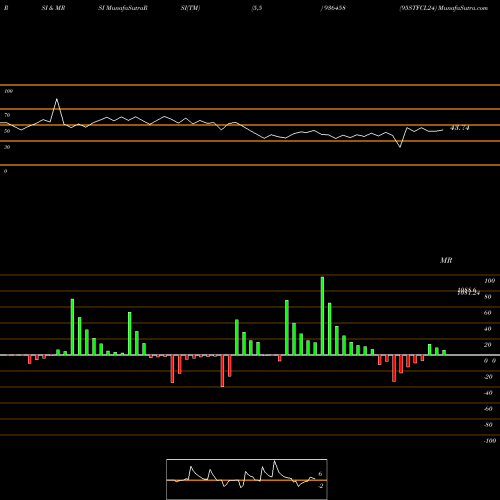Click the 6 label in mini chart
The width and height of the screenshot is (500, 500).
(x=320, y=474)
